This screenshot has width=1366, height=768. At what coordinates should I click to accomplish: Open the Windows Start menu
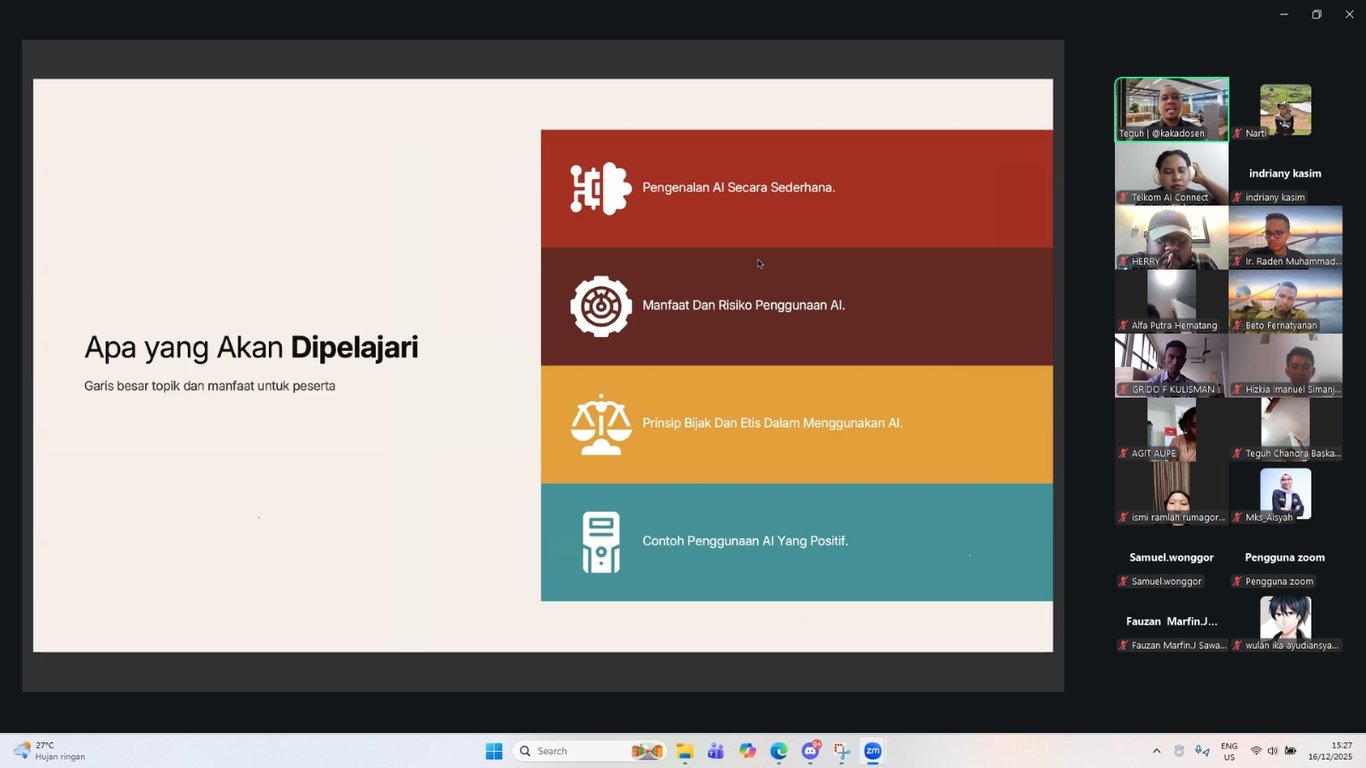tap(494, 751)
